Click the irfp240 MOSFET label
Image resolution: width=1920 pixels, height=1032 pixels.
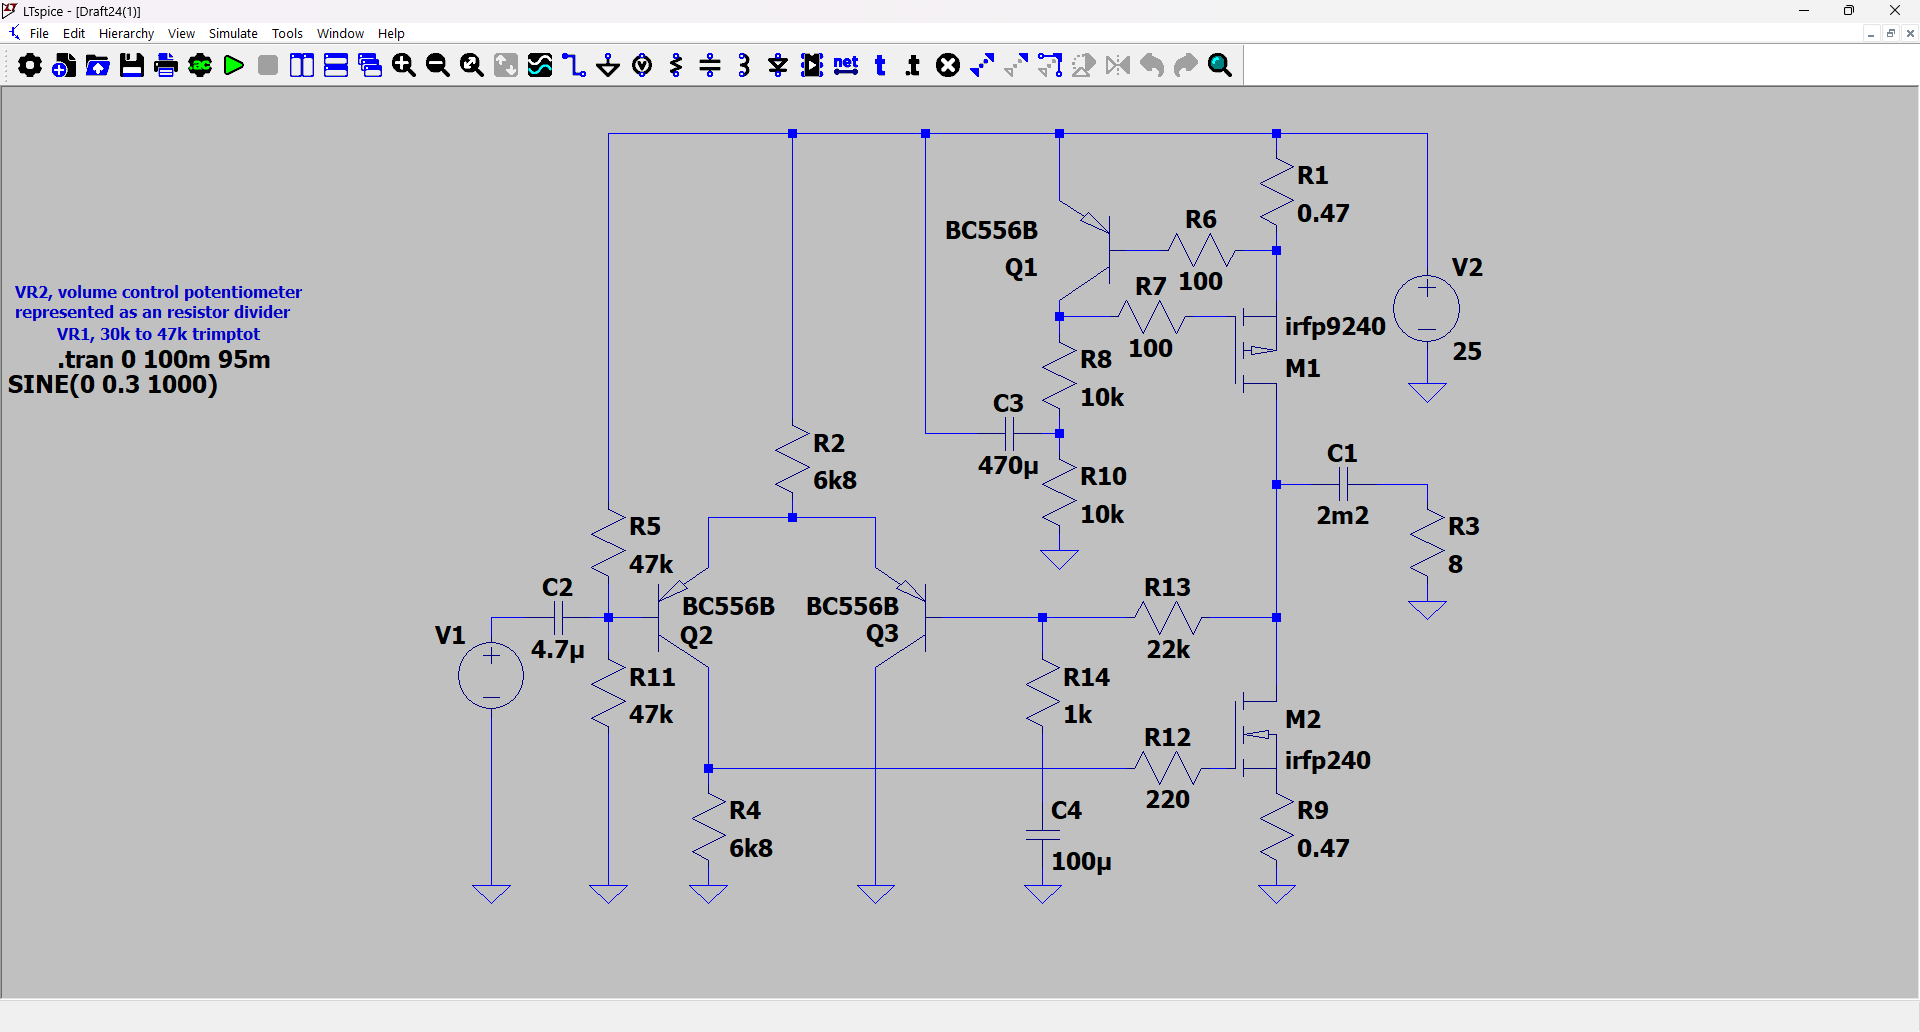(1327, 761)
